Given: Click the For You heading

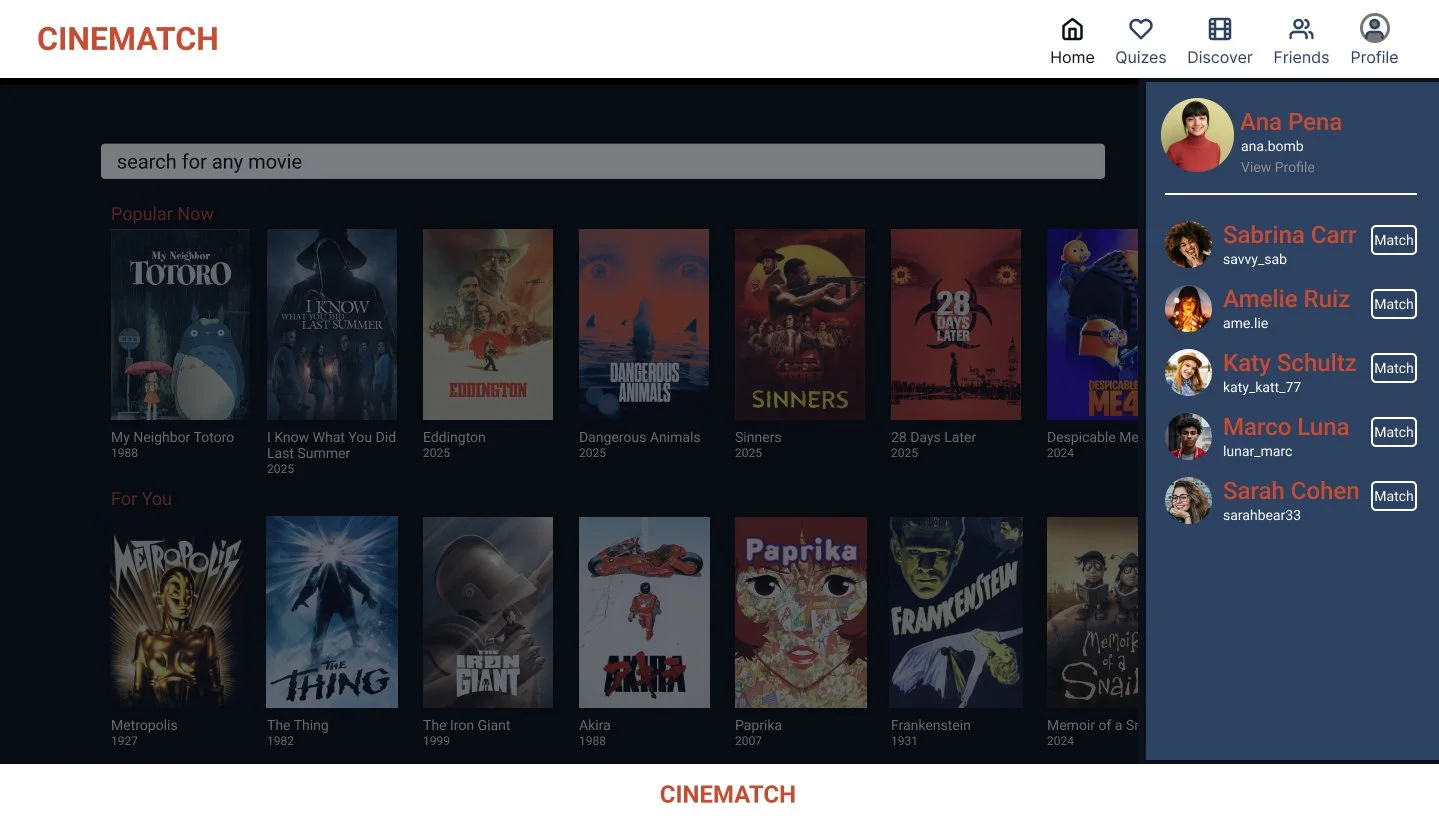Looking at the screenshot, I should tap(141, 499).
